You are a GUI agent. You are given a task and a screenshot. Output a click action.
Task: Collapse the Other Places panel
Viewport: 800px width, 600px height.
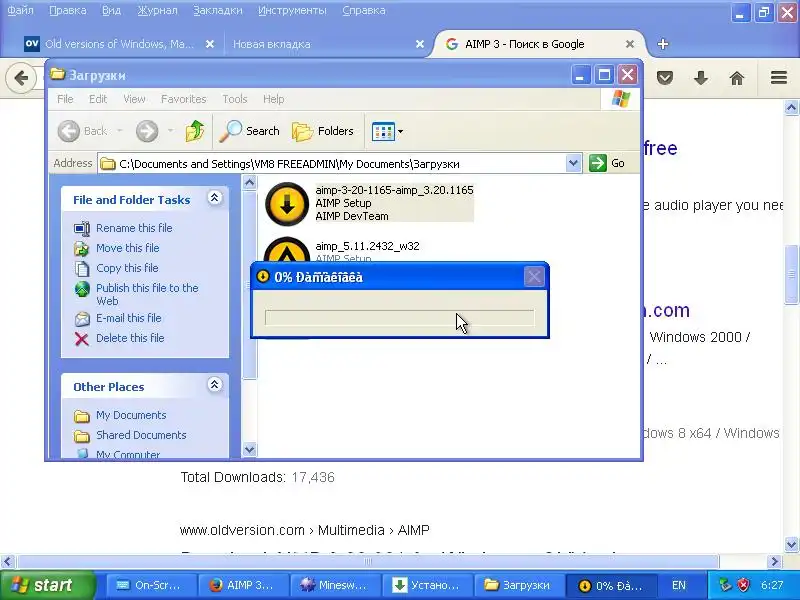(x=214, y=385)
